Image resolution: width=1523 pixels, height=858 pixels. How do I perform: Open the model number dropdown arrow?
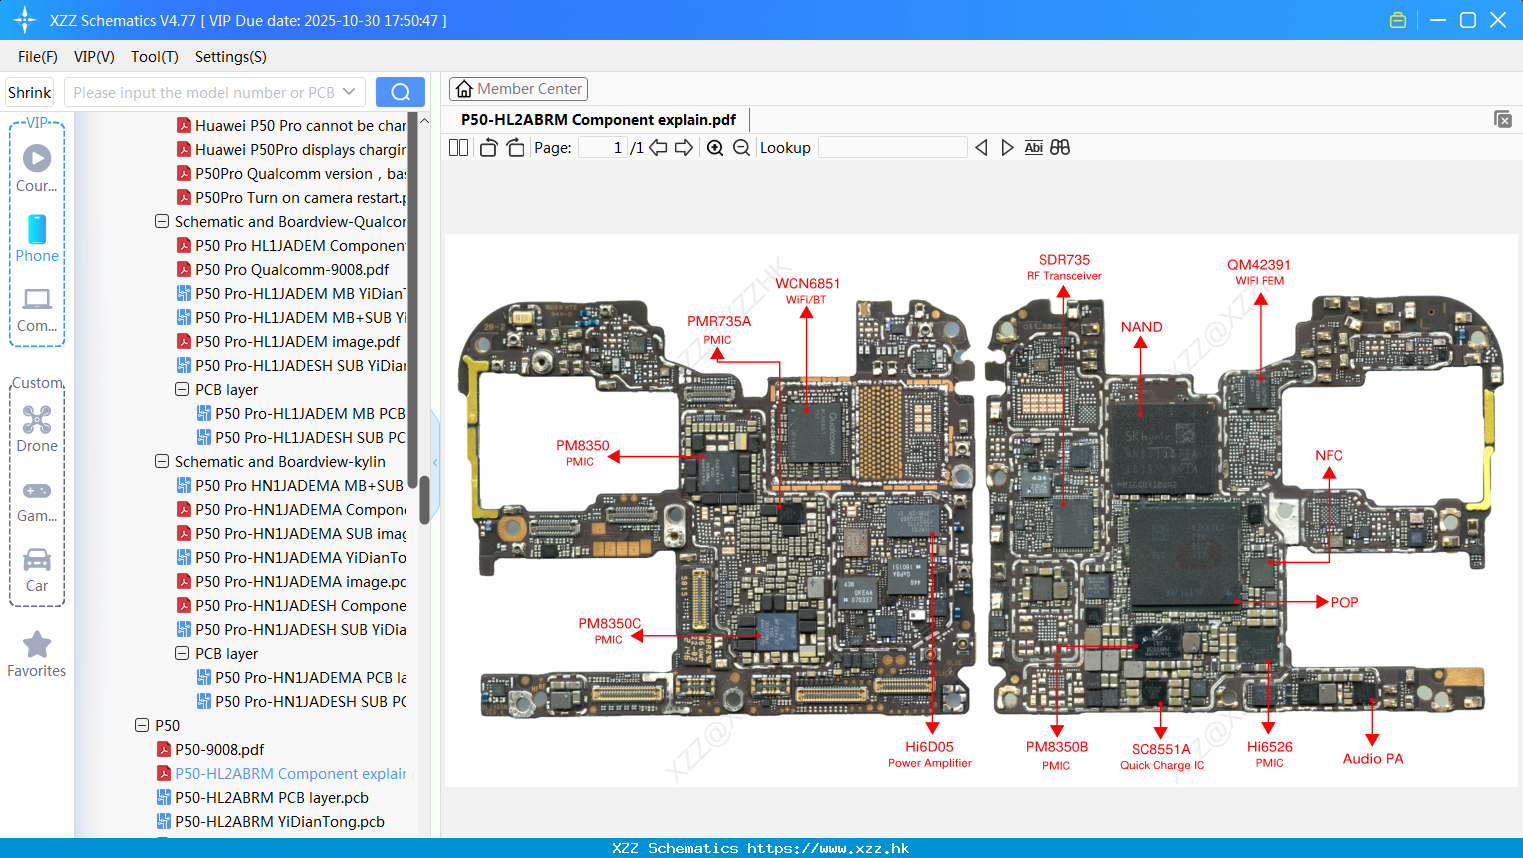tap(349, 92)
